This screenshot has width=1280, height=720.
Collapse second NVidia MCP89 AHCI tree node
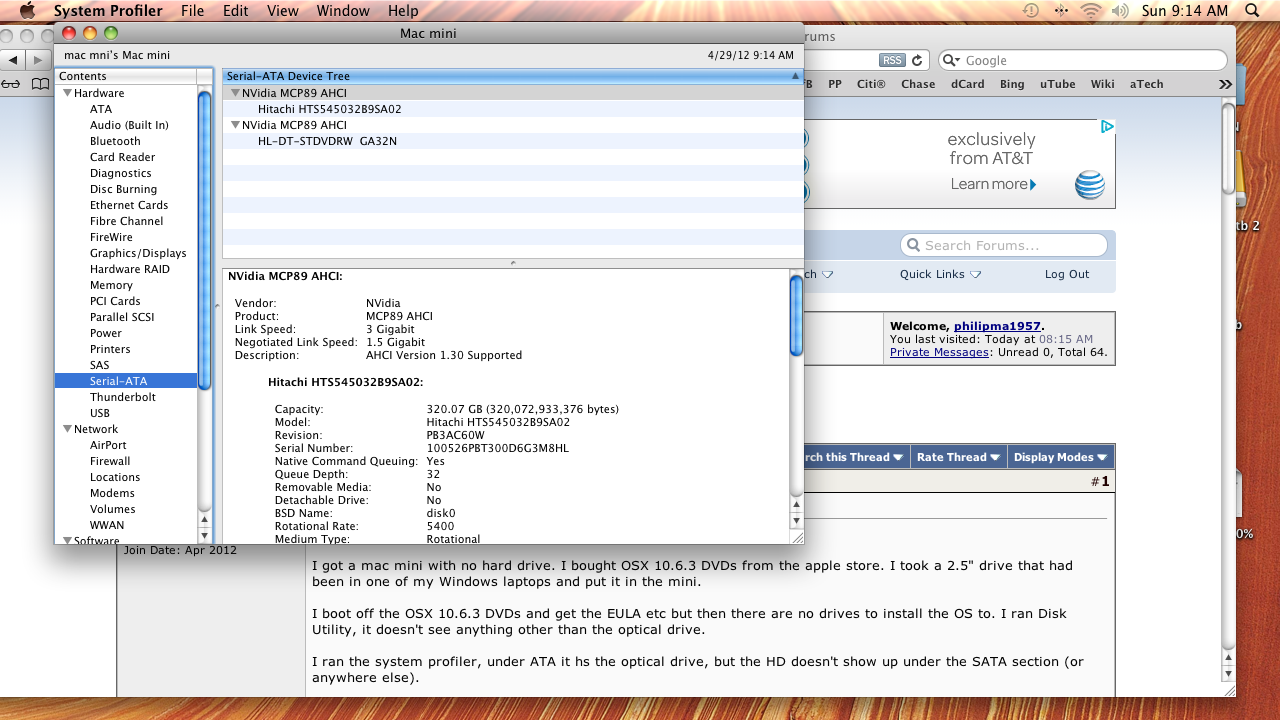pyautogui.click(x=235, y=125)
